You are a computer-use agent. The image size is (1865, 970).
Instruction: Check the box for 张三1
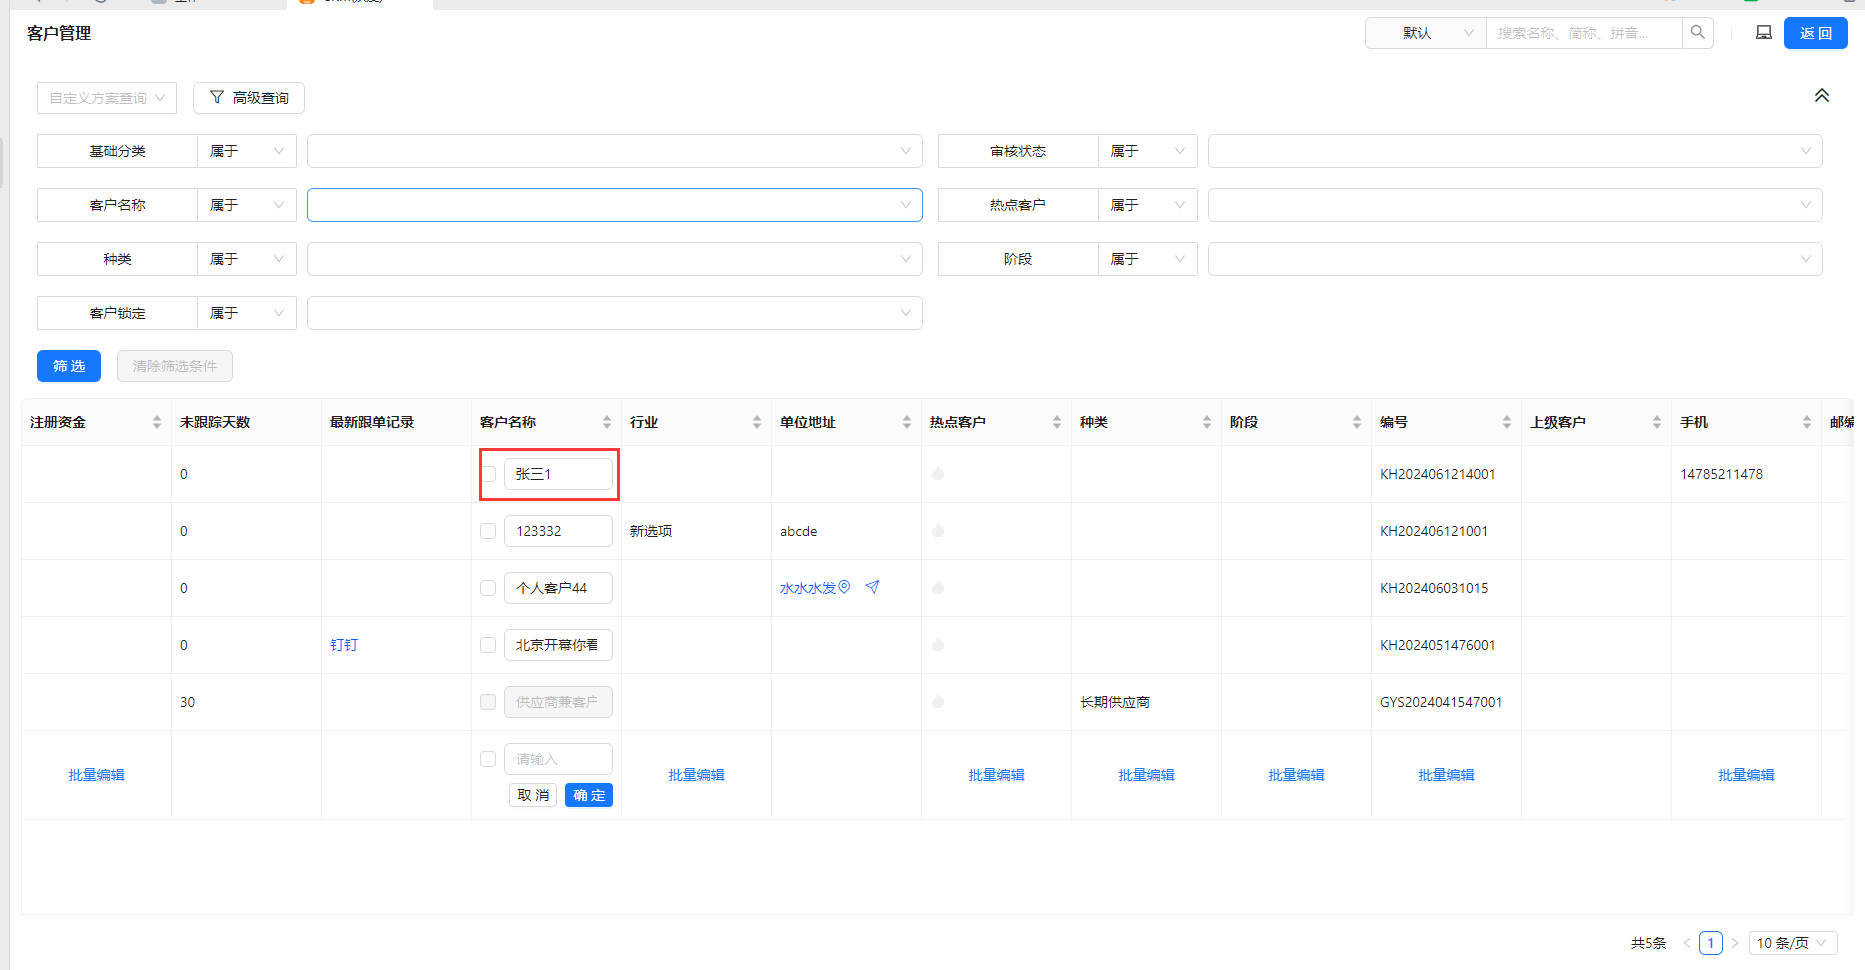488,474
